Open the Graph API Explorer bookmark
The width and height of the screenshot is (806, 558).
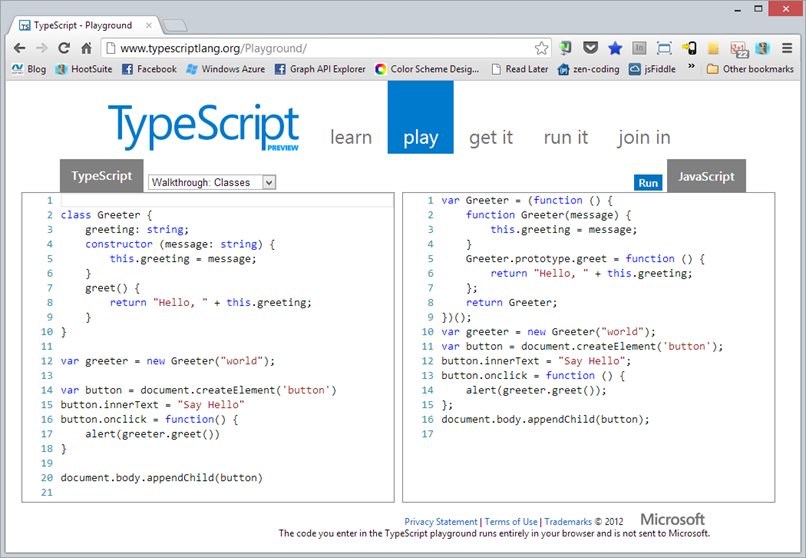click(320, 69)
